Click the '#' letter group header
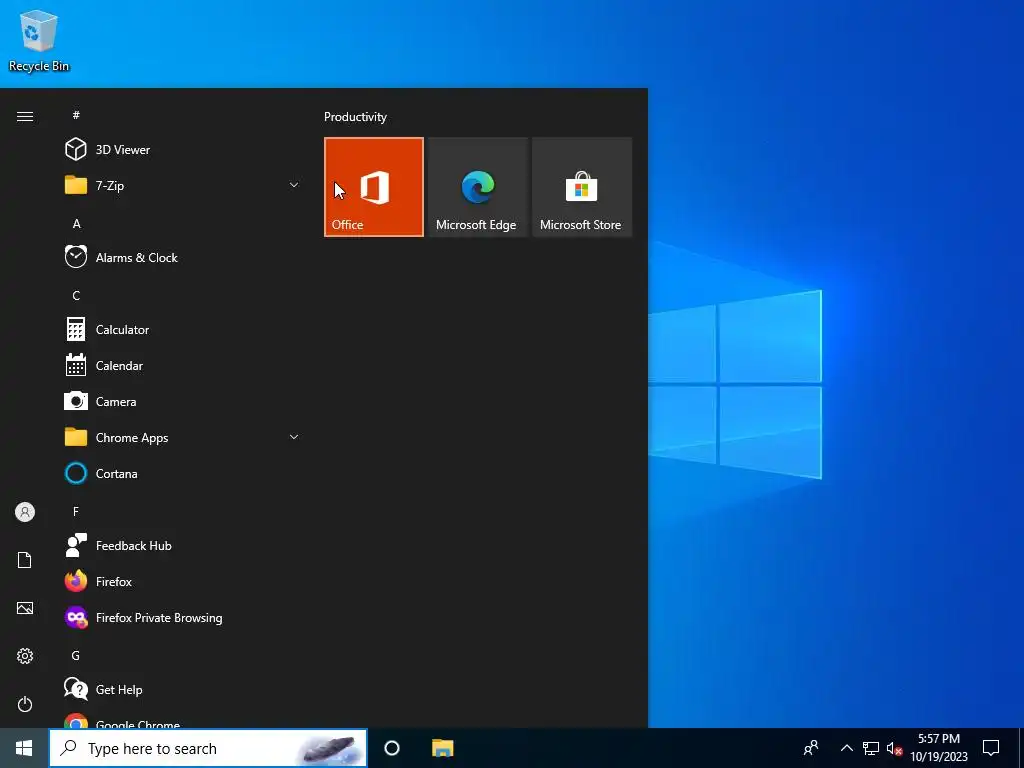The width and height of the screenshot is (1024, 768). [76, 115]
